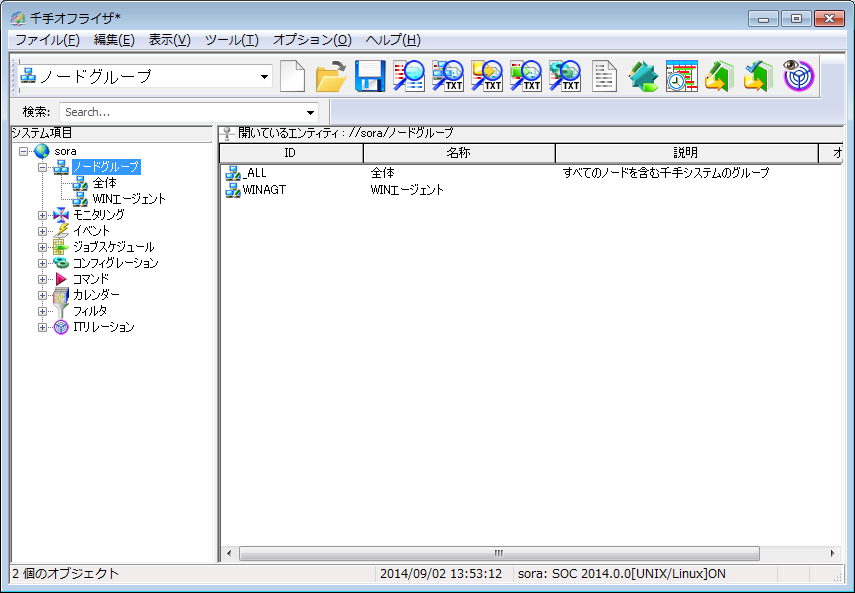Open the ファイル(F) menu
This screenshot has height=593, width=855.
pos(47,40)
